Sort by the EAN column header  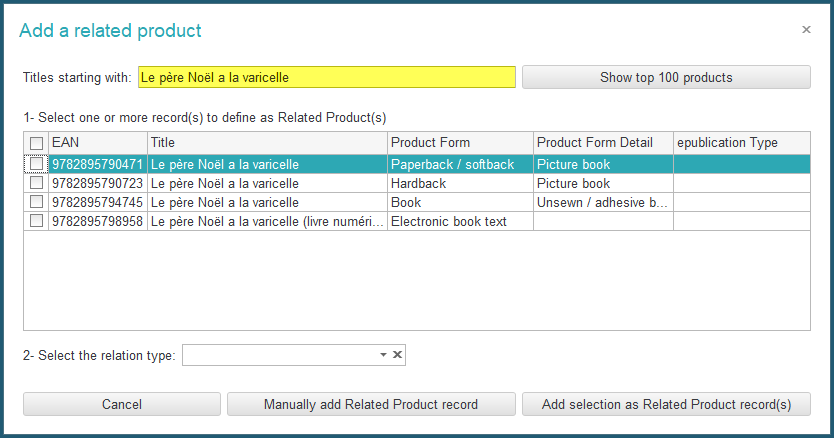coord(98,143)
